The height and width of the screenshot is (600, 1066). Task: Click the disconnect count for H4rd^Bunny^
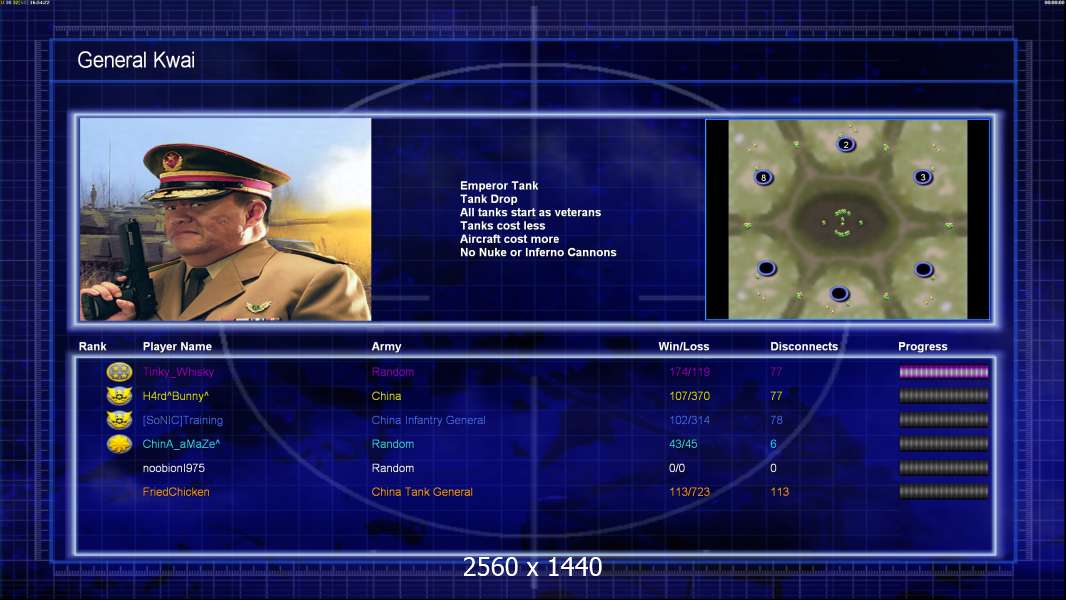pos(776,395)
